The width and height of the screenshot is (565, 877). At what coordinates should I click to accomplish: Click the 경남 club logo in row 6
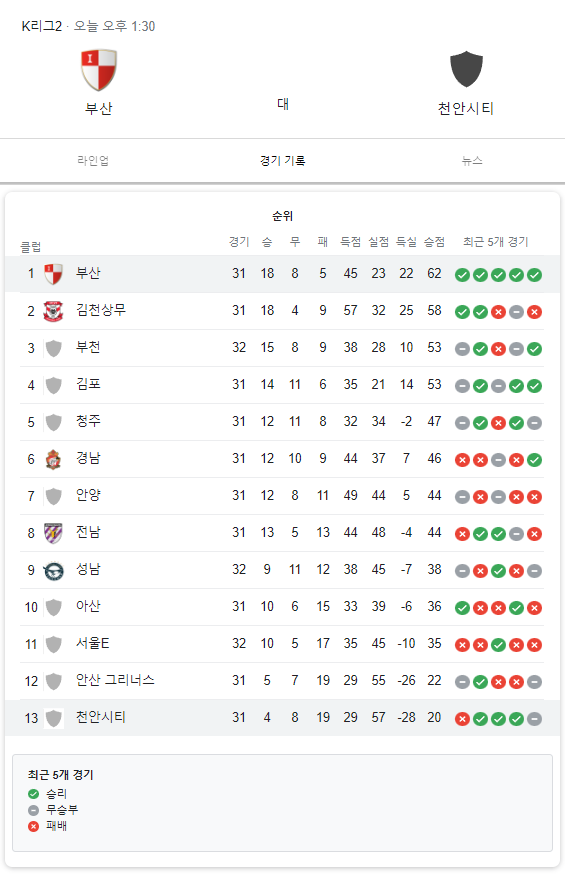pos(53,459)
